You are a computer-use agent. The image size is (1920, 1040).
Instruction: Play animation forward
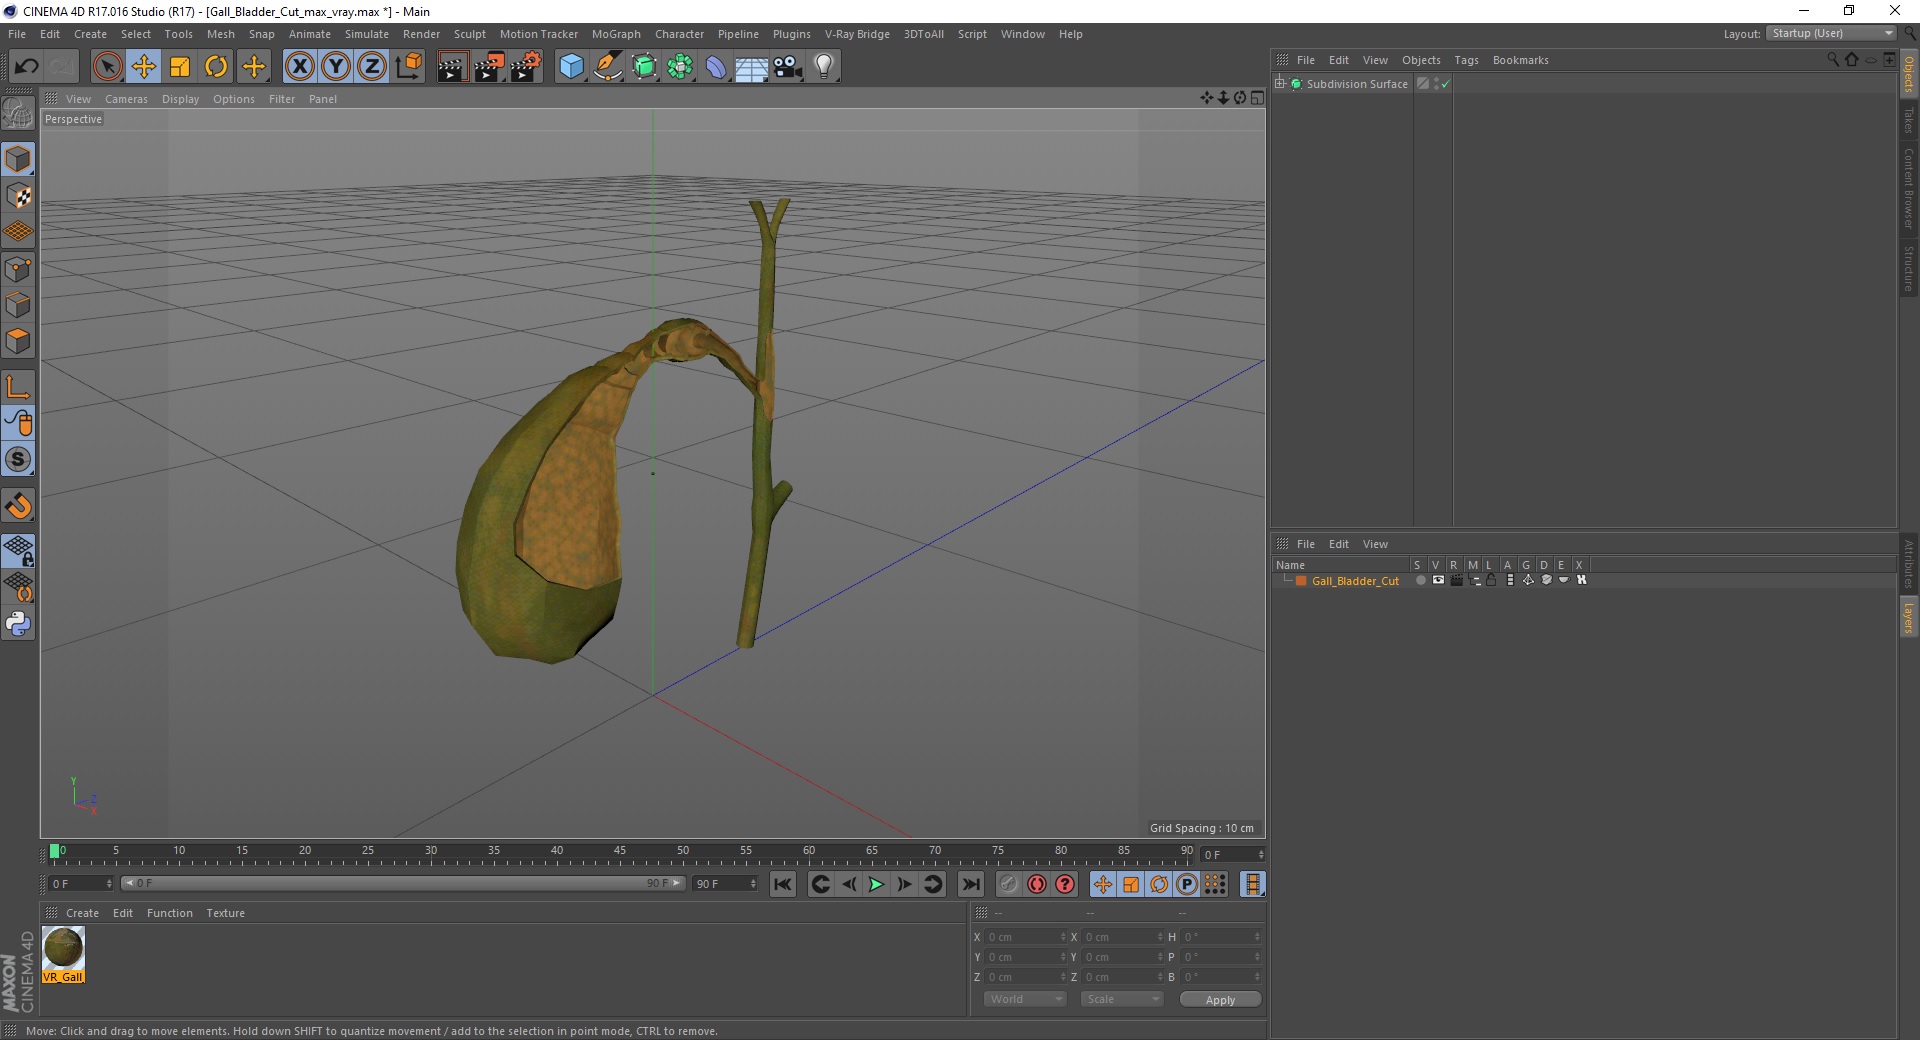pos(876,884)
